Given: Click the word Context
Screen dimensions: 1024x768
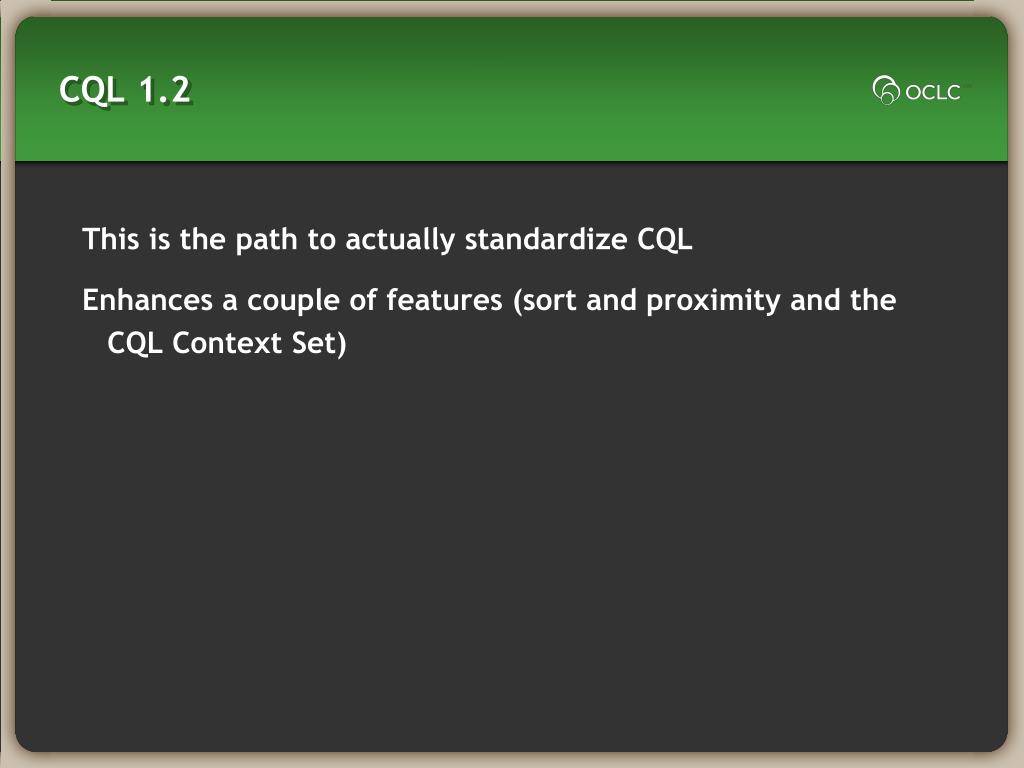Looking at the screenshot, I should 227,344.
